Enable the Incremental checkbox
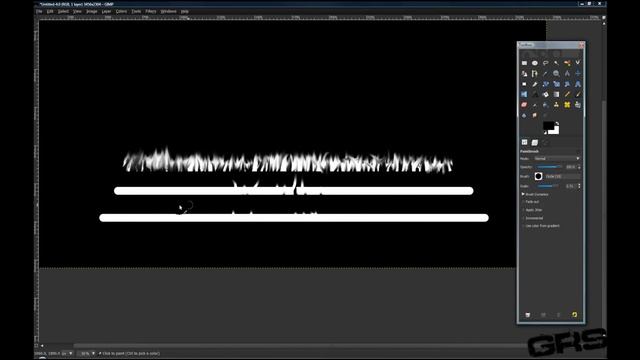640x360 pixels. [x=523, y=218]
